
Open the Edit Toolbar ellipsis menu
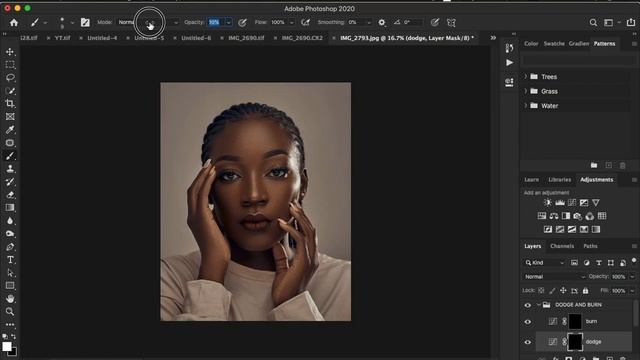coord(10,324)
